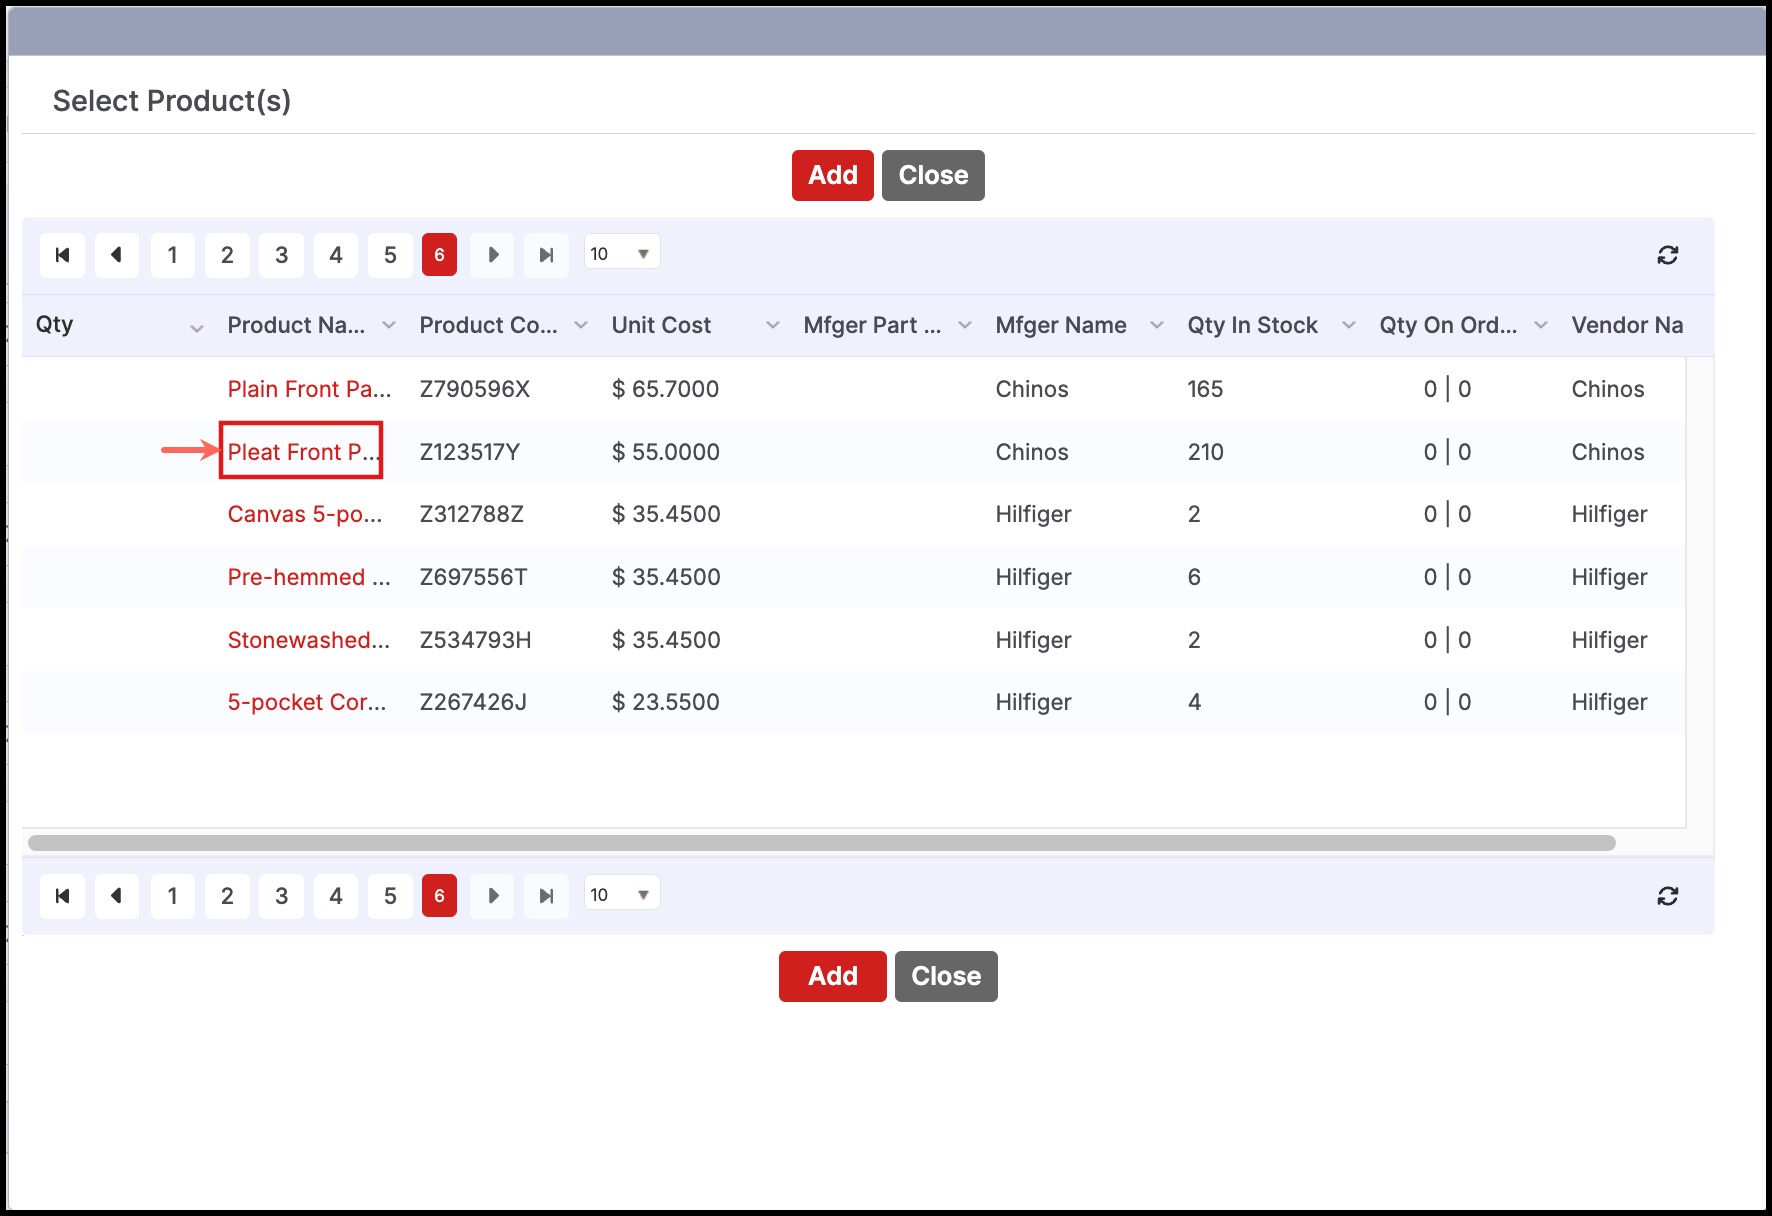Go to next page in bottom pager

click(492, 896)
